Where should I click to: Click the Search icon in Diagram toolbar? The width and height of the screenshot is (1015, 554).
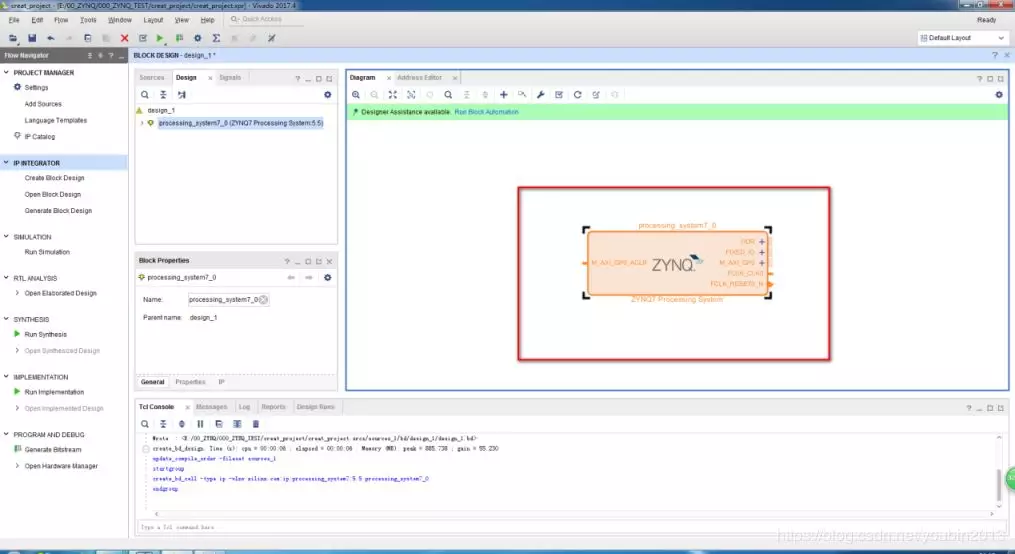point(448,94)
